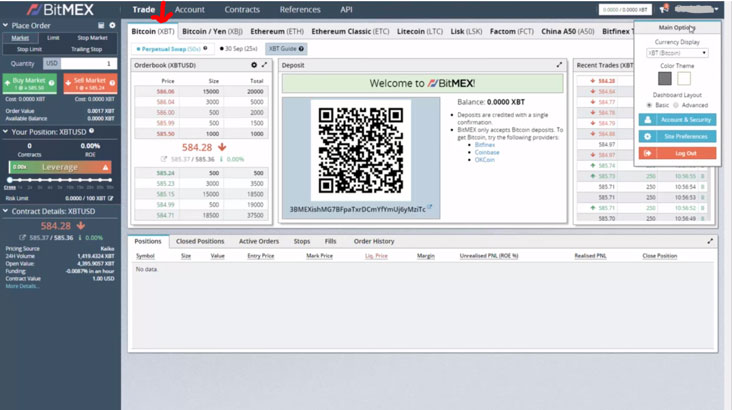The width and height of the screenshot is (732, 410).
Task: Edit Risk Limit pencil icon
Action: (x=111, y=198)
